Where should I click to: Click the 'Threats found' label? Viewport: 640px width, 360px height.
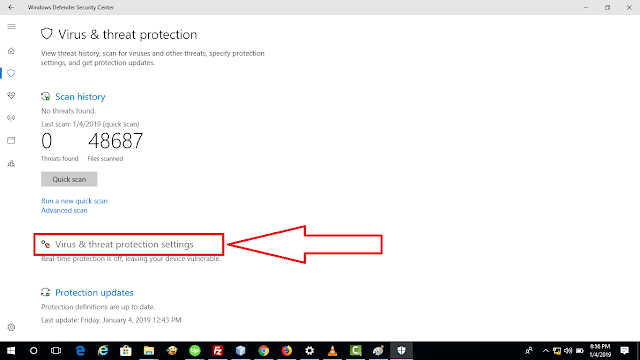coord(60,159)
